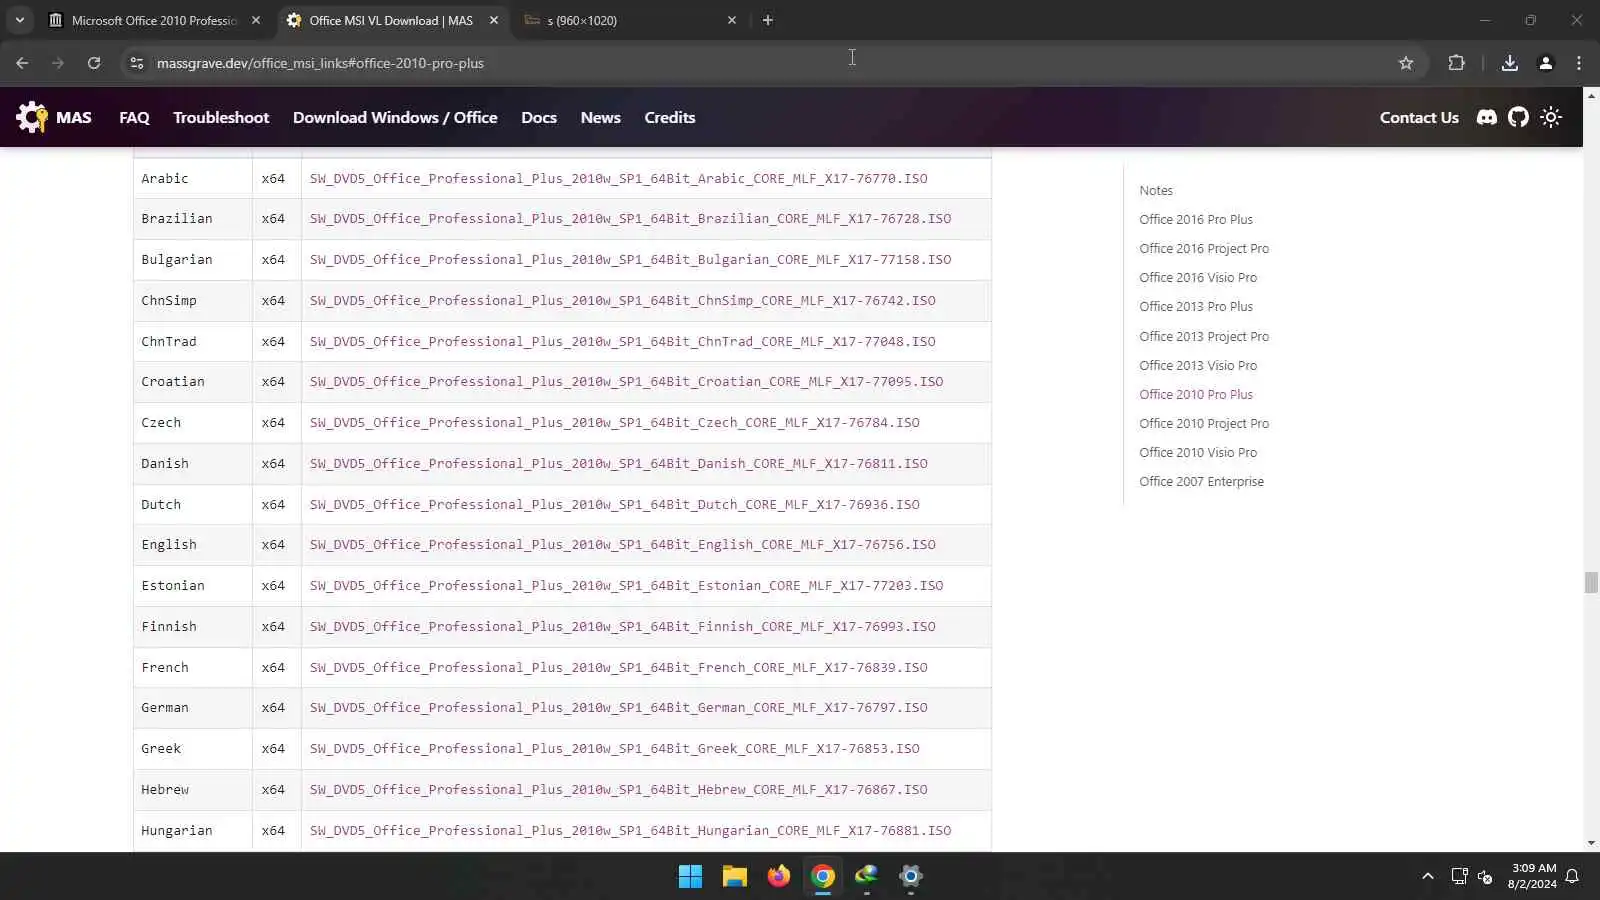
Task: Click the MAS gear logo icon
Action: pos(32,117)
